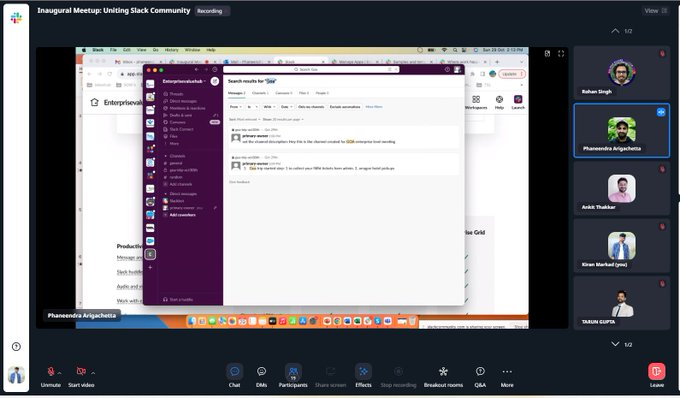The height and width of the screenshot is (398, 680).
Task: Open the Q&A panel
Action: point(480,375)
